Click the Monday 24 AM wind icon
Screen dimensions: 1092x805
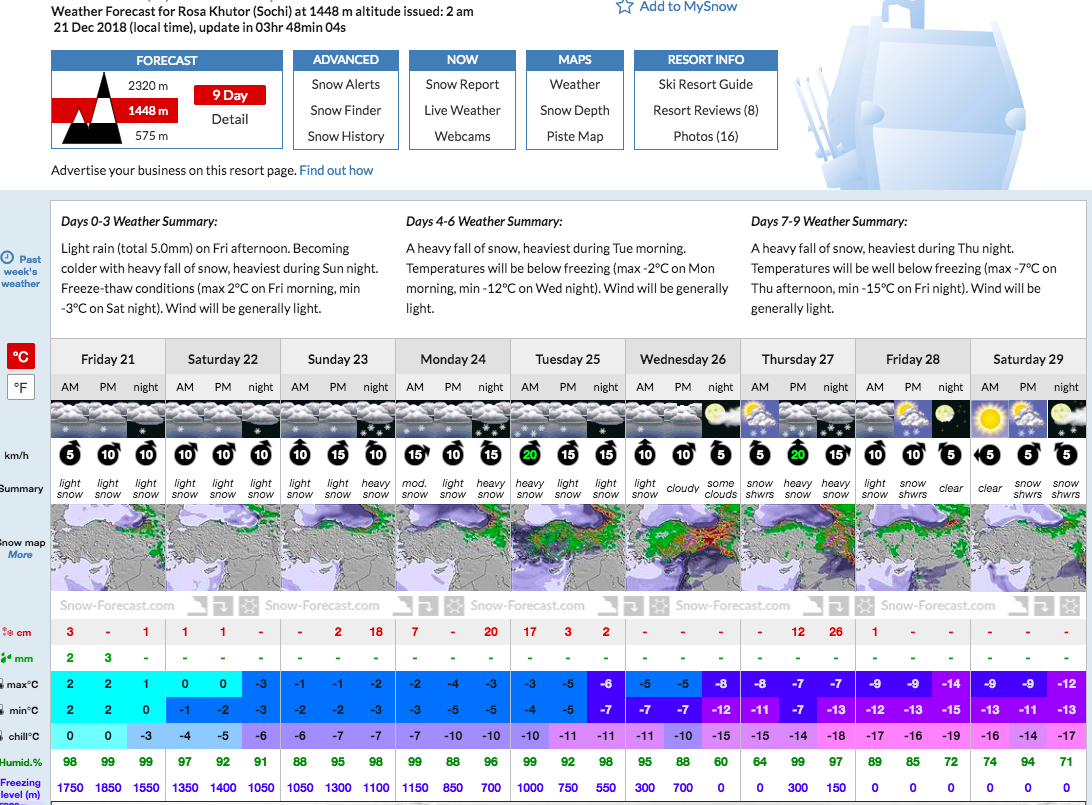tap(415, 455)
